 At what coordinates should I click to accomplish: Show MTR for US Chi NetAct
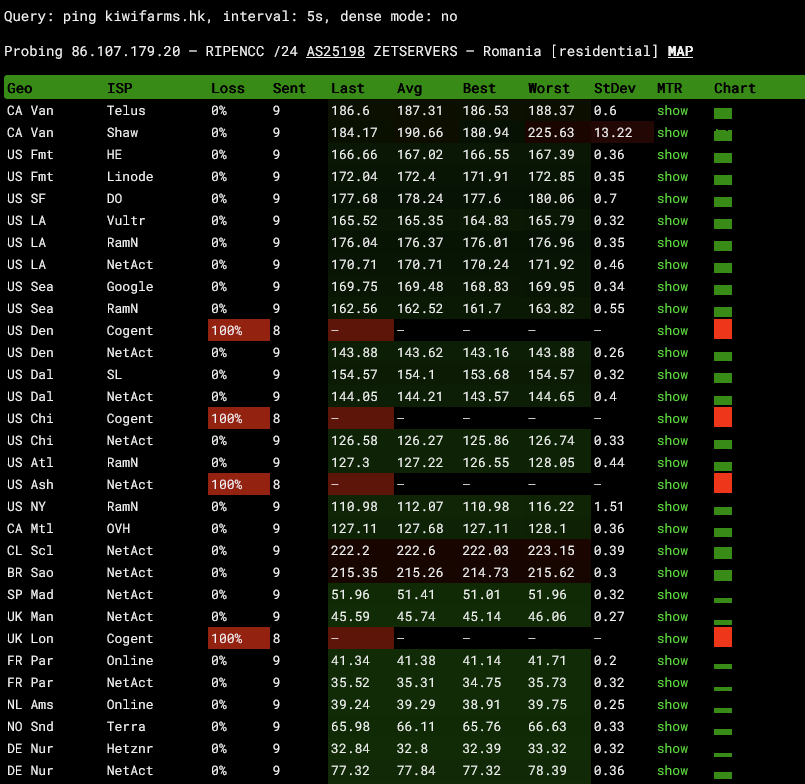[x=673, y=441]
